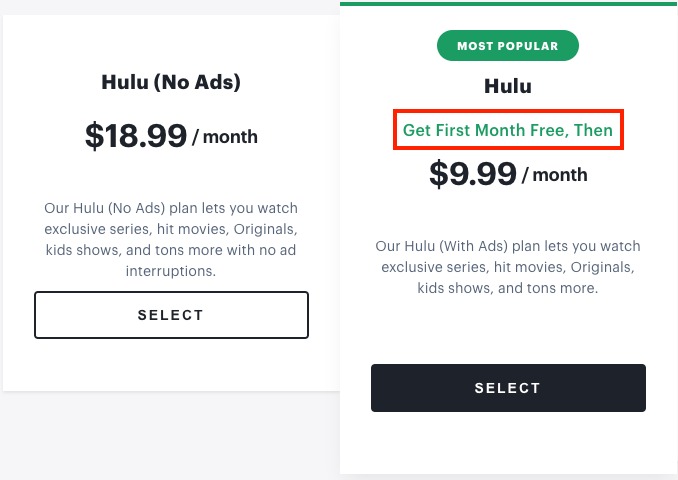This screenshot has height=480, width=678.
Task: Click the white Hulu (No Ads) card
Action: coord(171,203)
